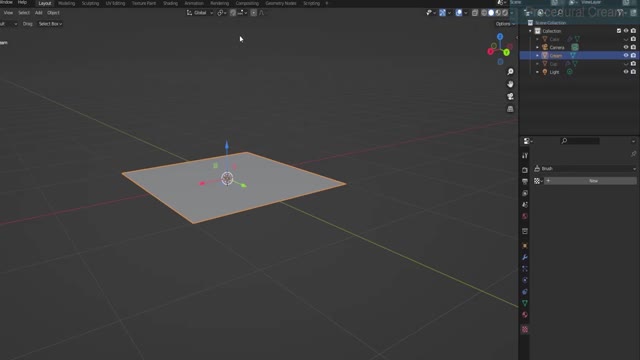Open the Material properties tab

525,315
